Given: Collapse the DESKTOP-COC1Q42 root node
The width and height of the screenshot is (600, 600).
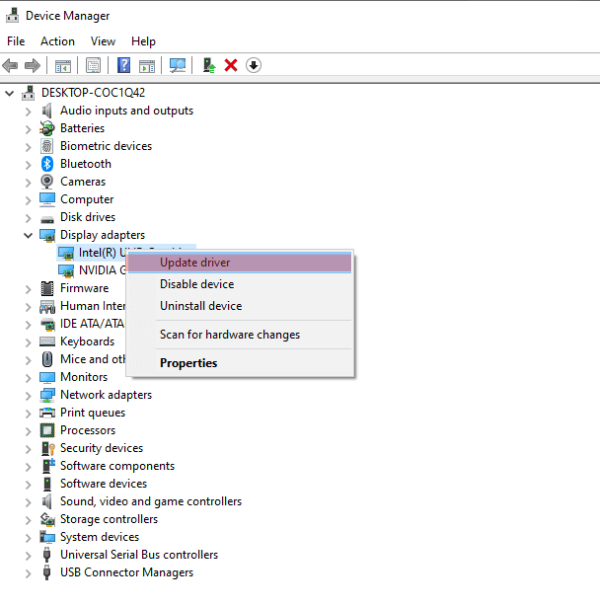Looking at the screenshot, I should click(10, 93).
